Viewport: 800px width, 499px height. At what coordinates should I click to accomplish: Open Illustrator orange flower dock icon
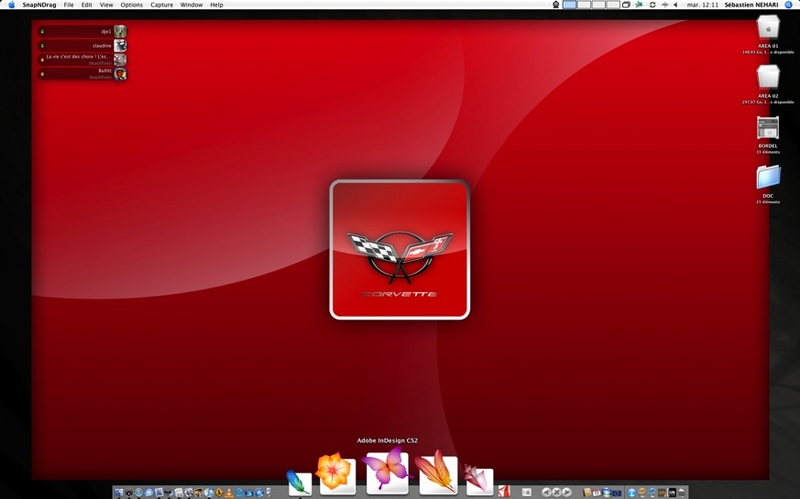336,473
